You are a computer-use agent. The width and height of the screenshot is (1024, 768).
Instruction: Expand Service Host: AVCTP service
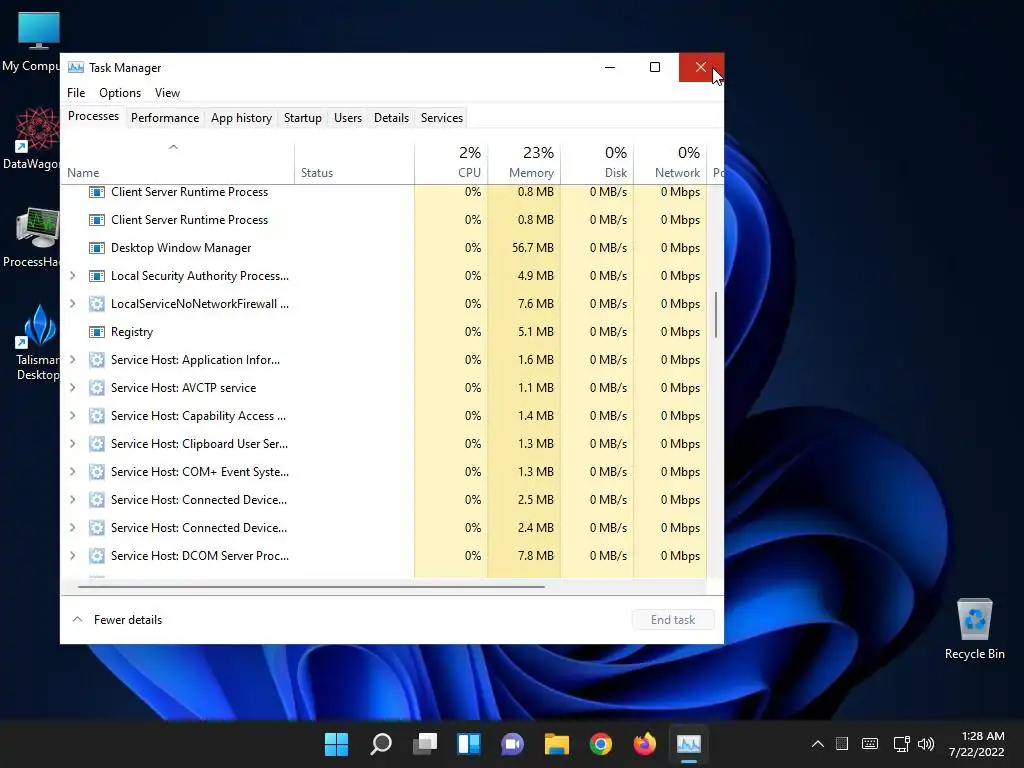coord(72,388)
